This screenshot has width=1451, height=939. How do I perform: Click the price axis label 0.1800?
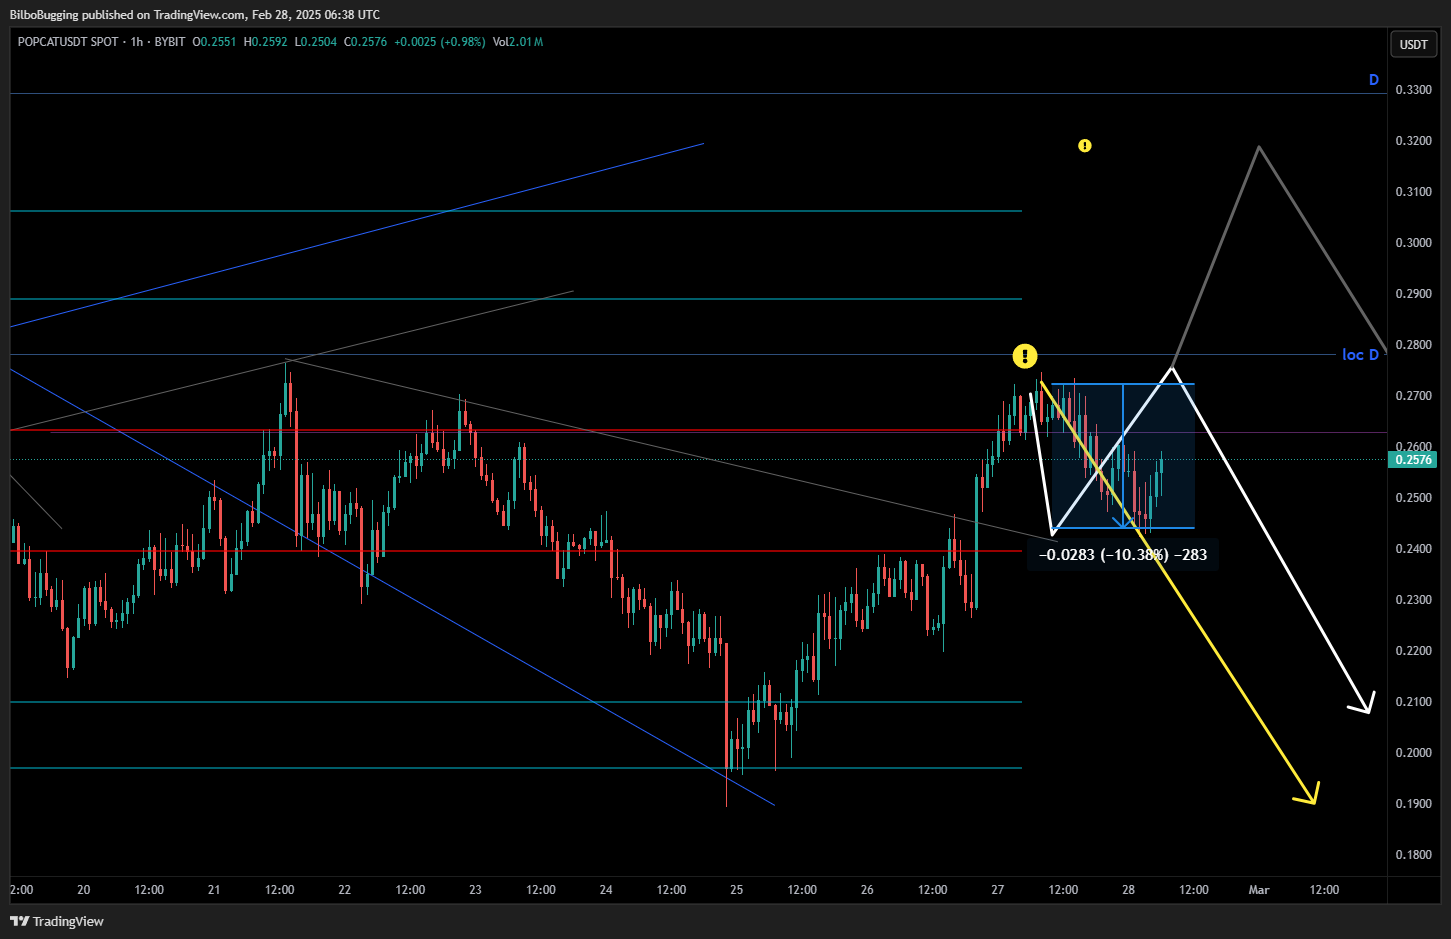click(x=1413, y=855)
